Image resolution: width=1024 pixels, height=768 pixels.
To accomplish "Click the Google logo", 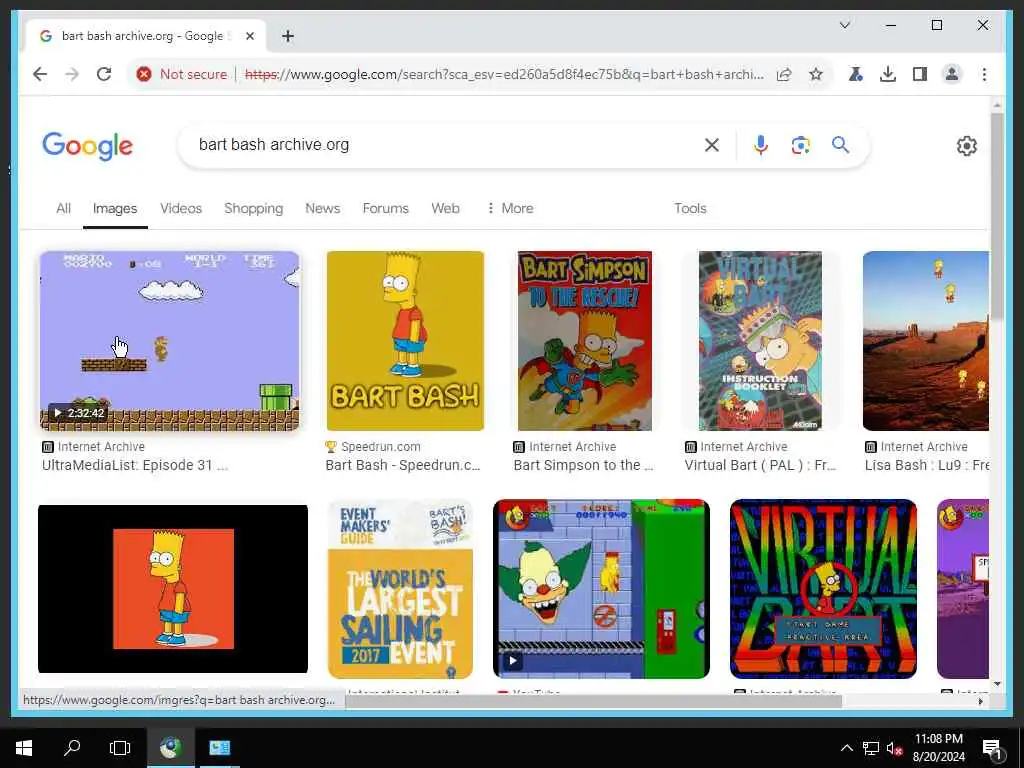I will point(88,145).
